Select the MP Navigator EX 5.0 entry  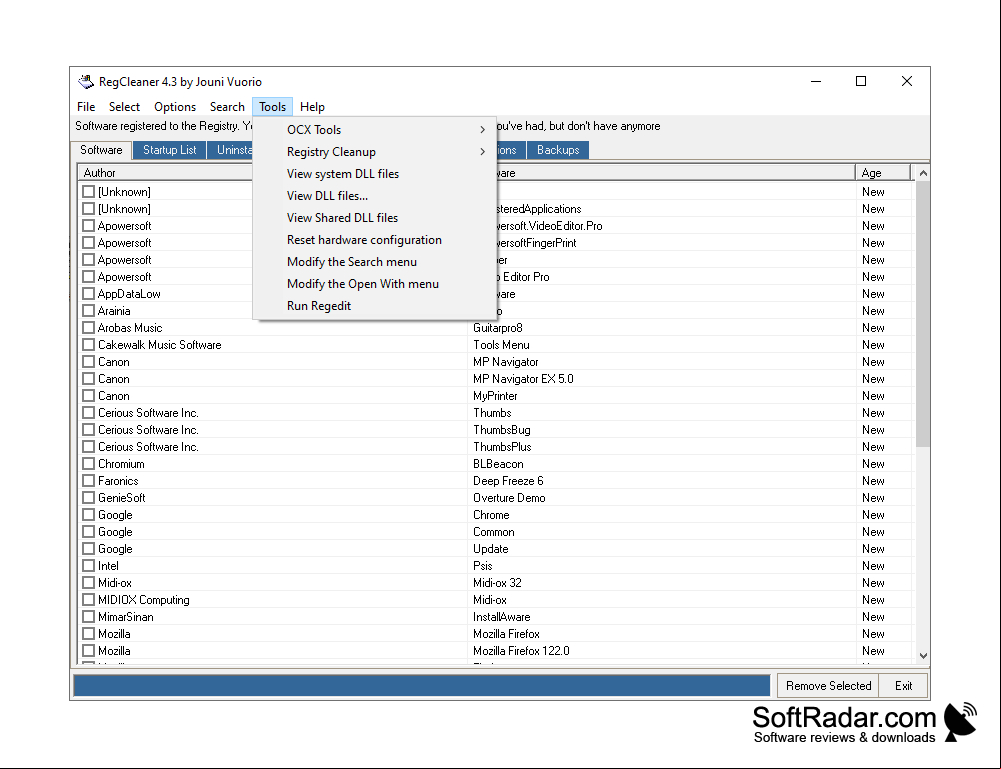coord(523,379)
